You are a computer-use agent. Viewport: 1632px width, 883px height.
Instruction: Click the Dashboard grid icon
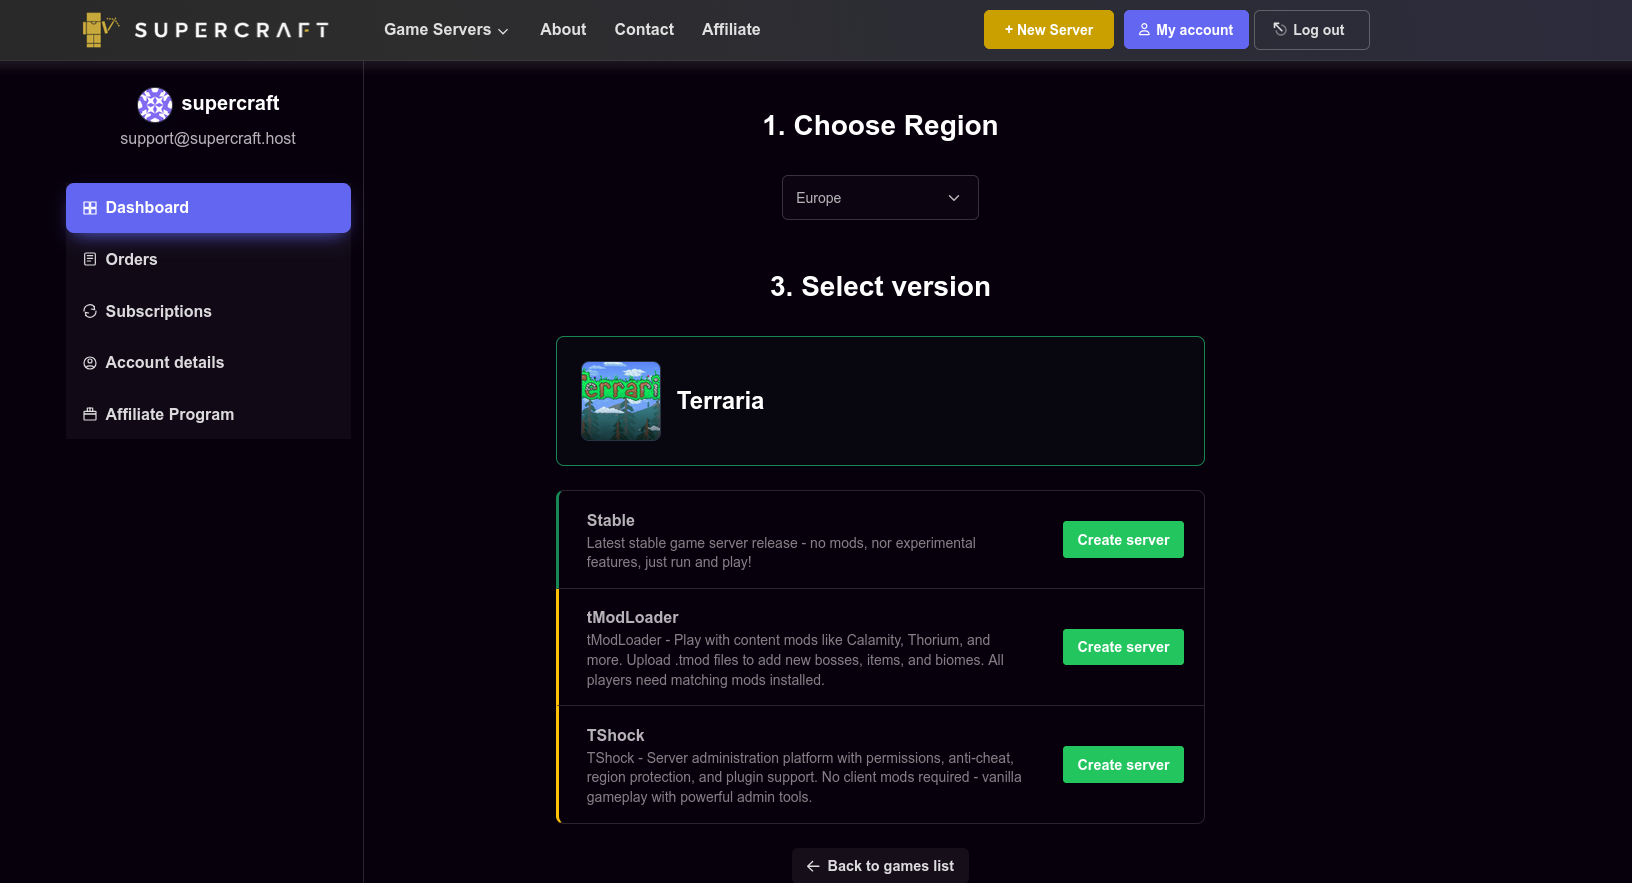pos(90,208)
